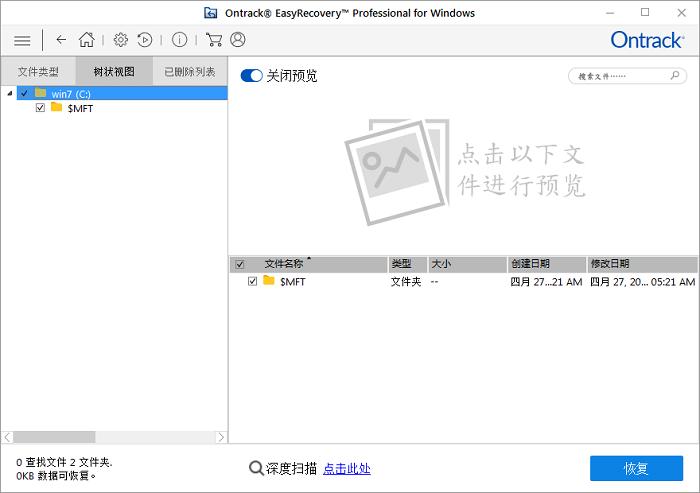Sort by 类型 column header
This screenshot has width=700, height=493.
[408, 264]
